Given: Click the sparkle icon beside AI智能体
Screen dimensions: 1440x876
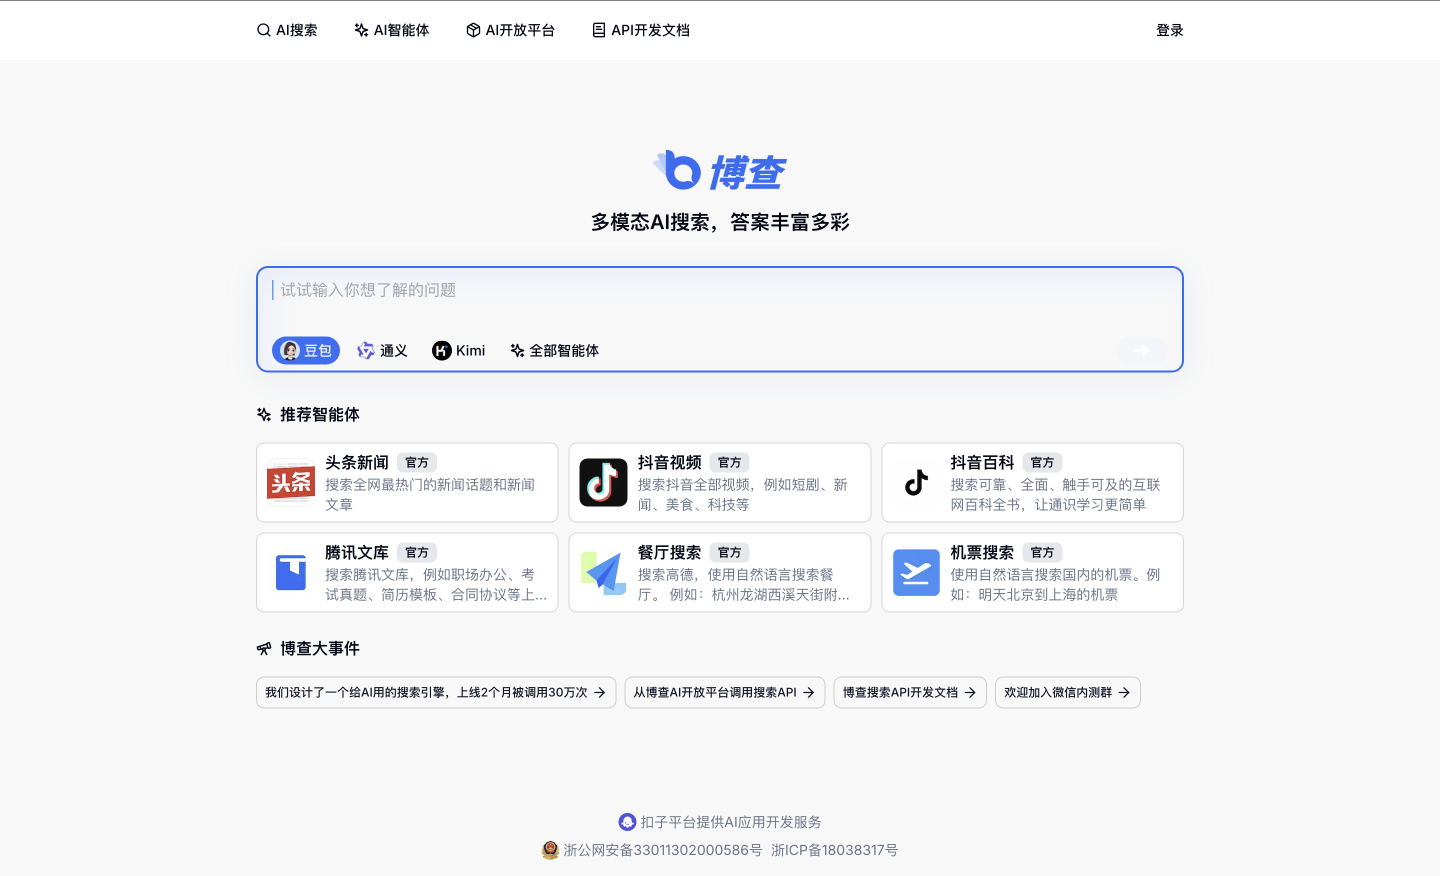Looking at the screenshot, I should [x=362, y=30].
